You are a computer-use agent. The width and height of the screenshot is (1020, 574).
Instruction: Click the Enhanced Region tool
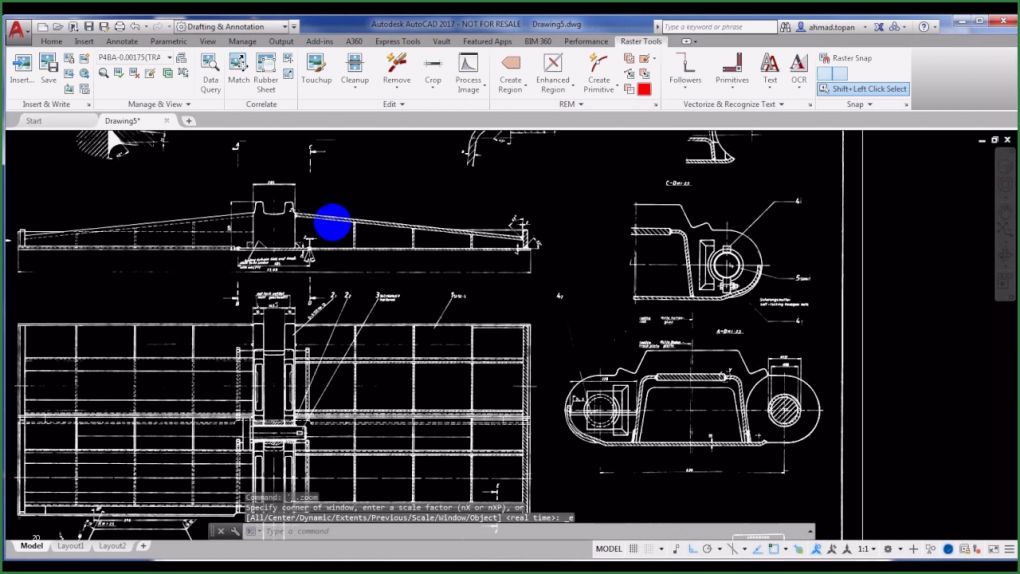[x=552, y=73]
